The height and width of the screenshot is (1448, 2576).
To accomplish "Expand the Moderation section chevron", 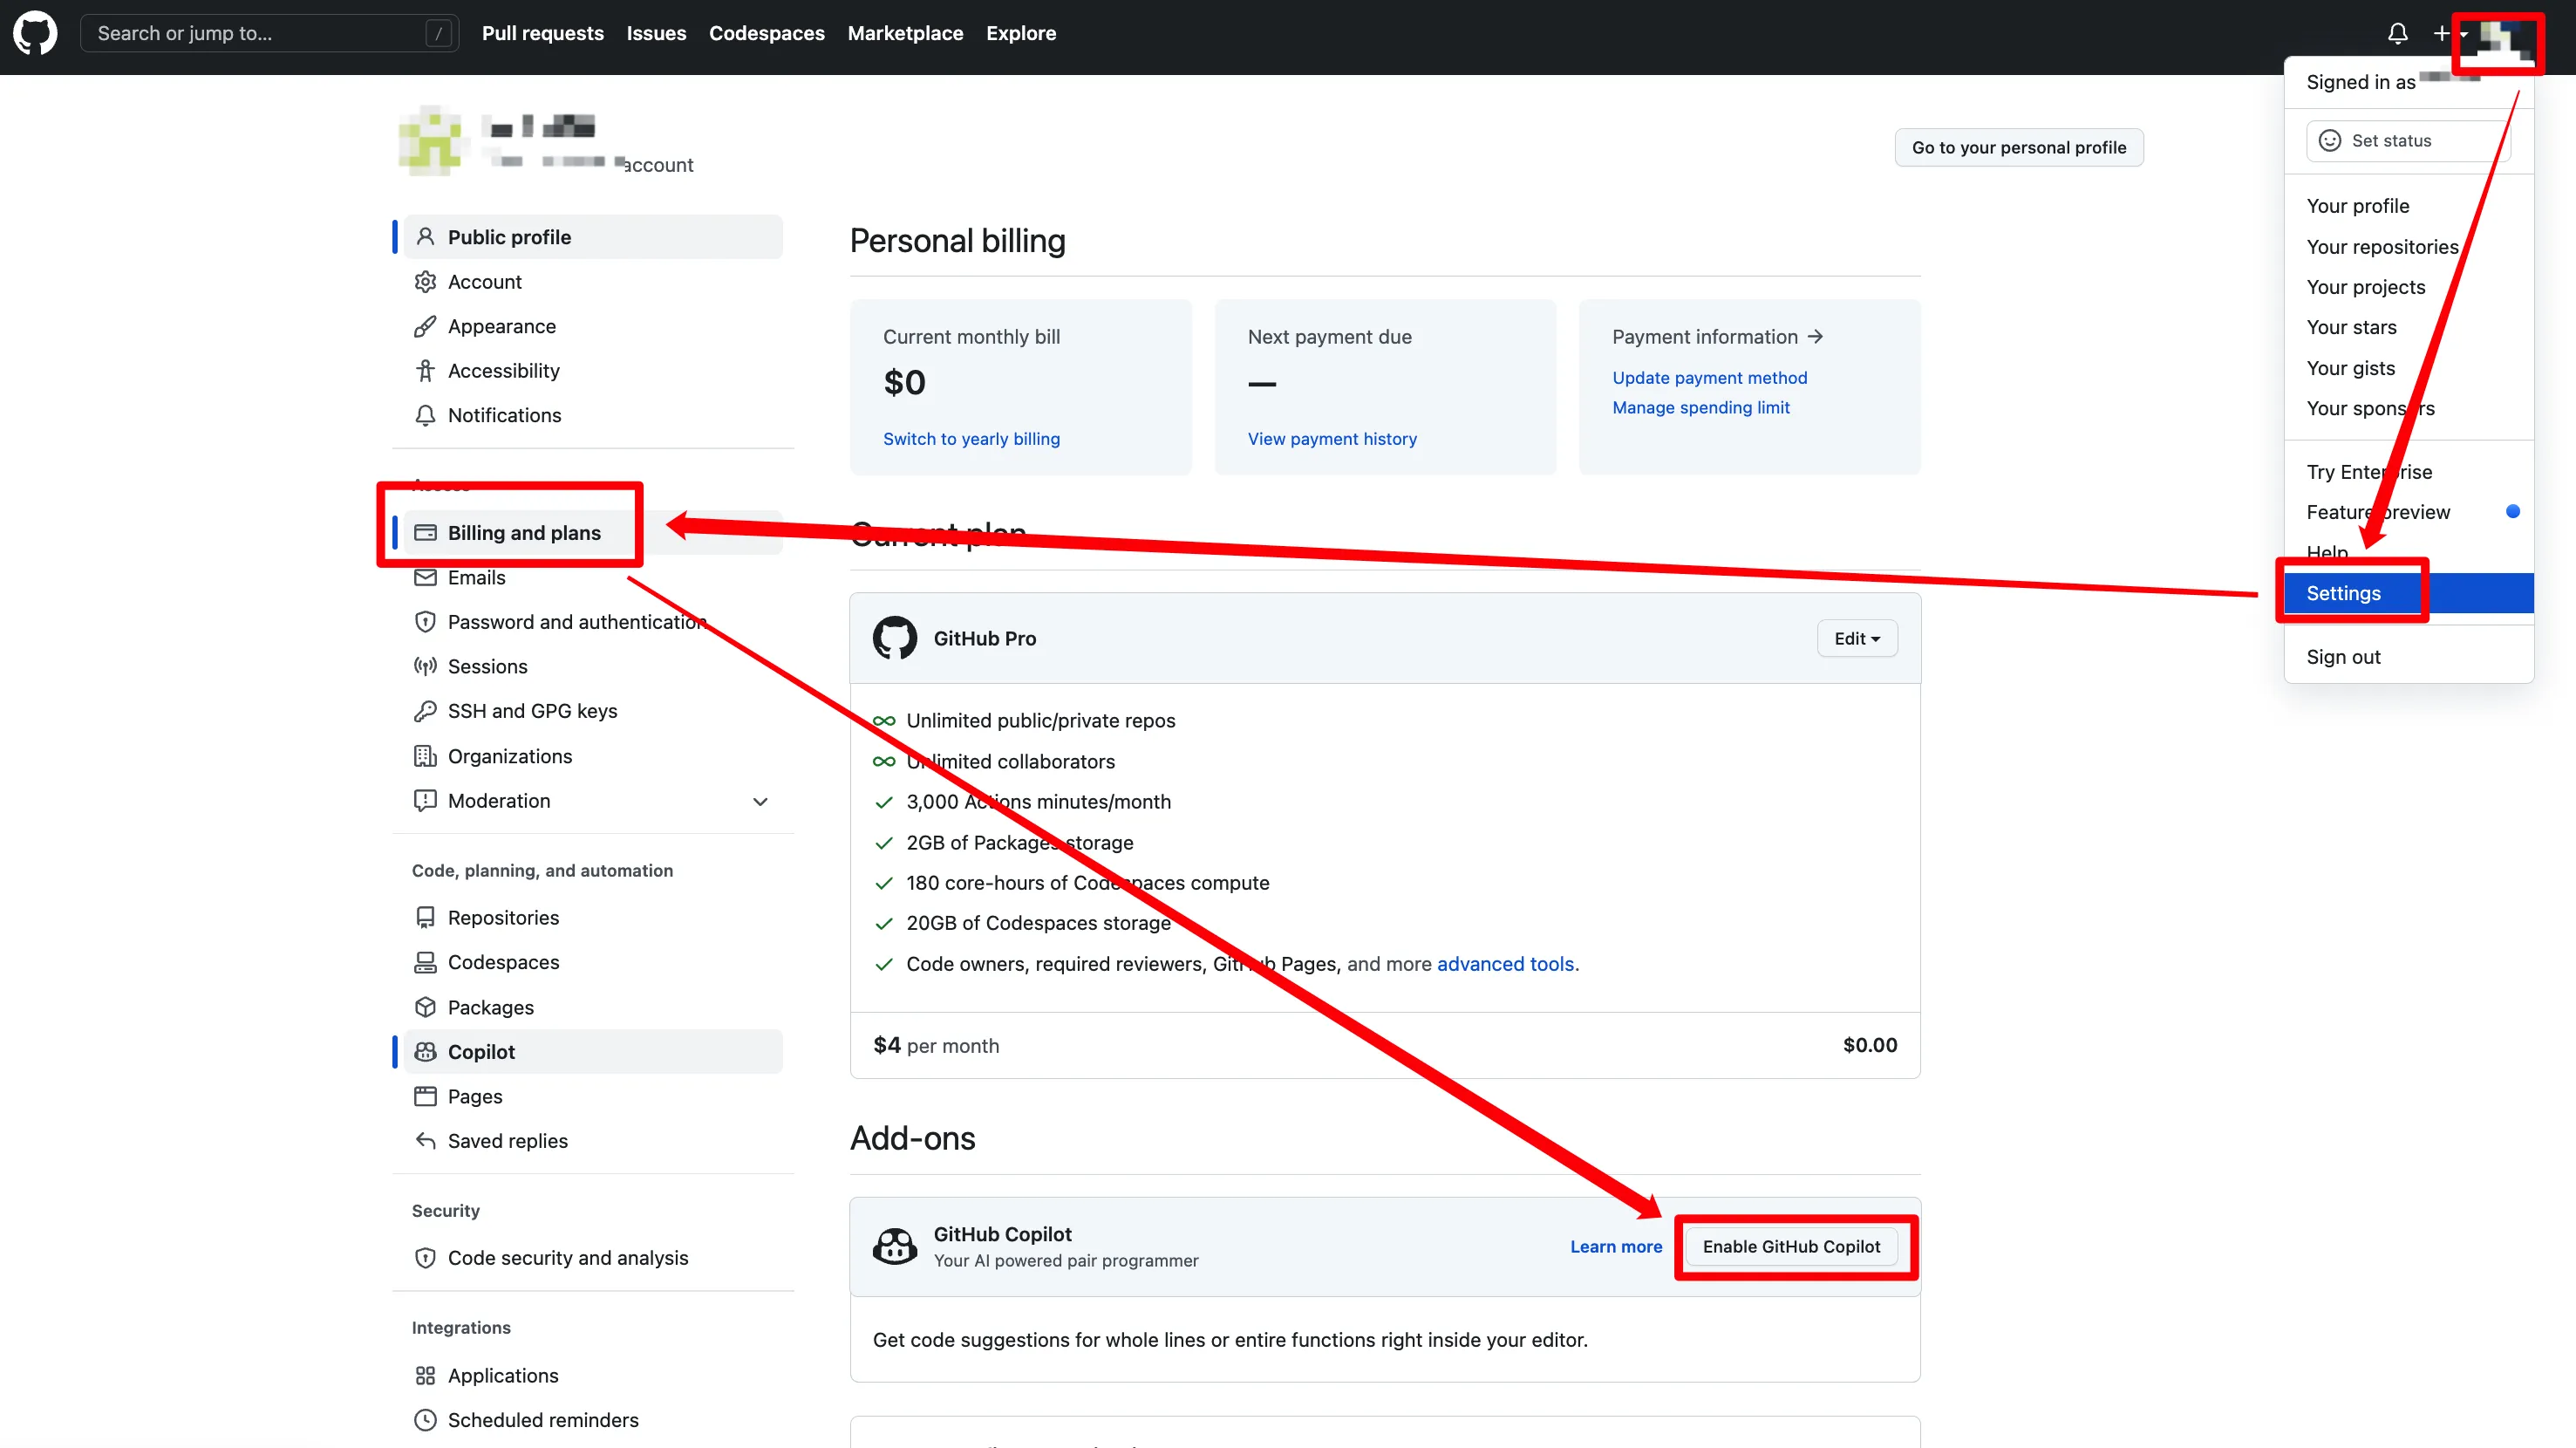I will point(760,801).
